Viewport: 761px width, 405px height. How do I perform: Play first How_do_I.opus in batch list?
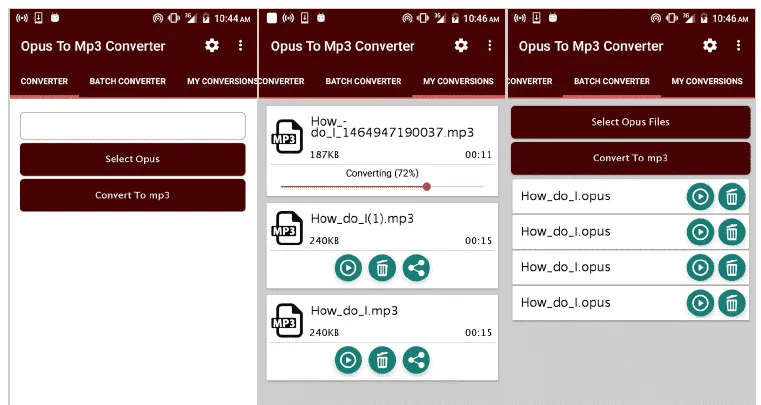pyautogui.click(x=700, y=197)
